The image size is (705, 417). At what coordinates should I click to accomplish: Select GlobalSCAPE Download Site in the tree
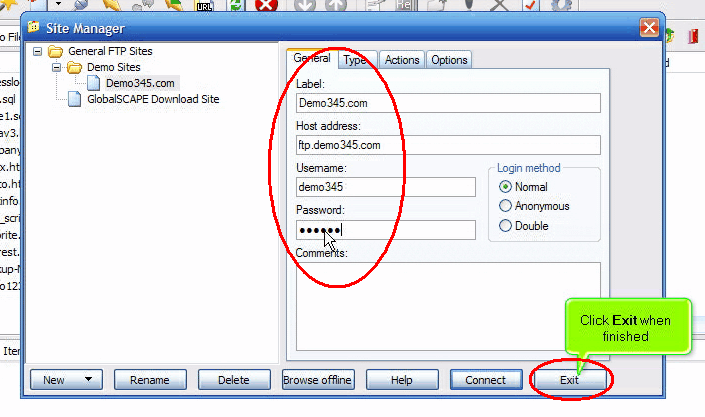(x=153, y=99)
